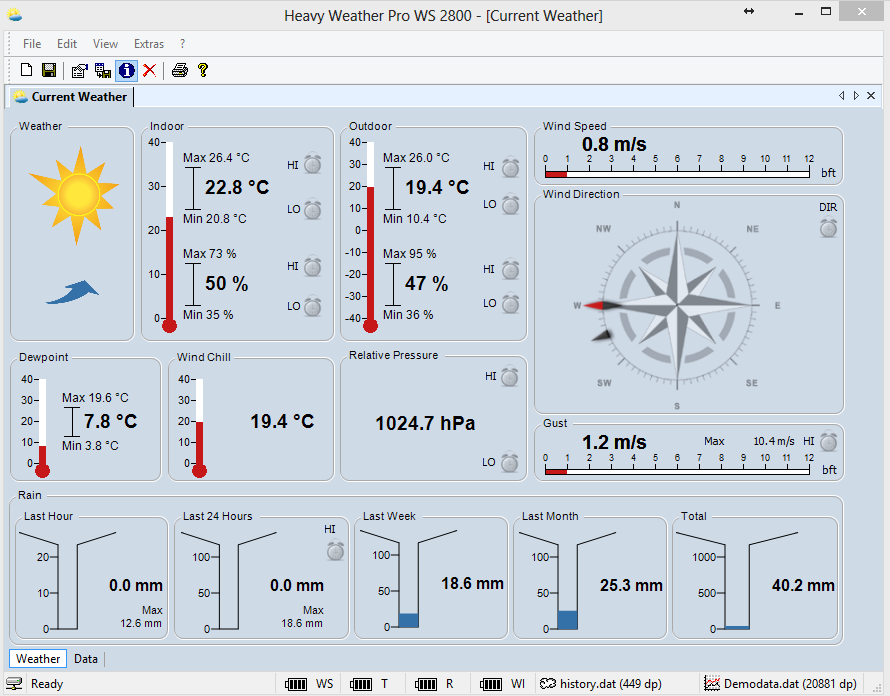Toggle Relative Pressure HI alarm clock
This screenshot has width=890, height=696.
pyautogui.click(x=510, y=376)
